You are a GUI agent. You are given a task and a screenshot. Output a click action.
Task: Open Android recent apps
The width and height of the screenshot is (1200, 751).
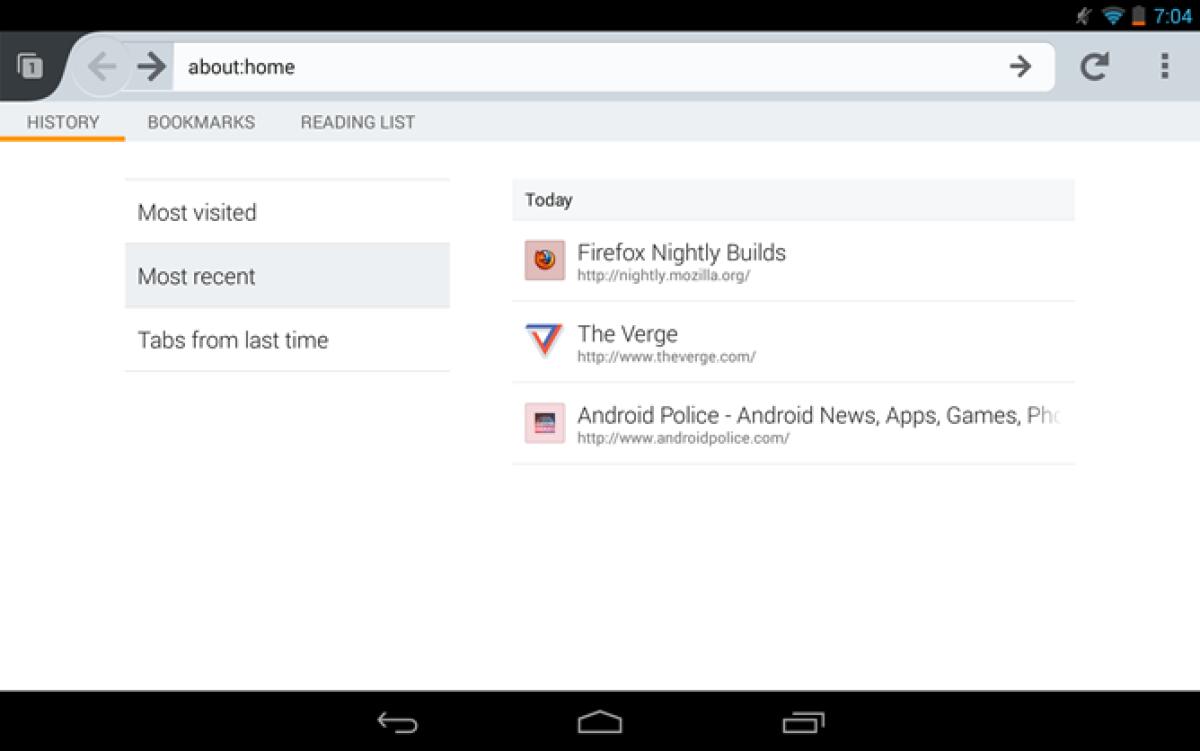pyautogui.click(x=801, y=720)
